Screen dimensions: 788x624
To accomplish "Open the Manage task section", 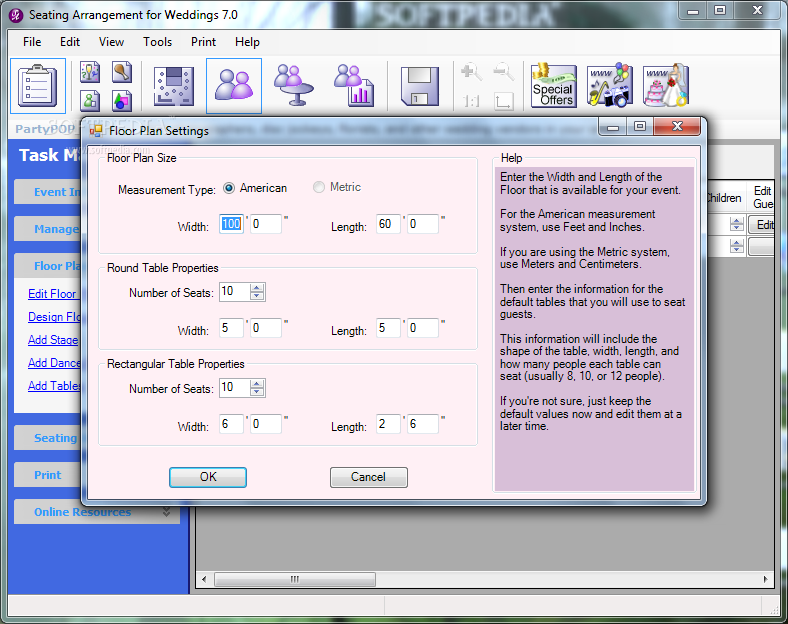I will [48, 229].
